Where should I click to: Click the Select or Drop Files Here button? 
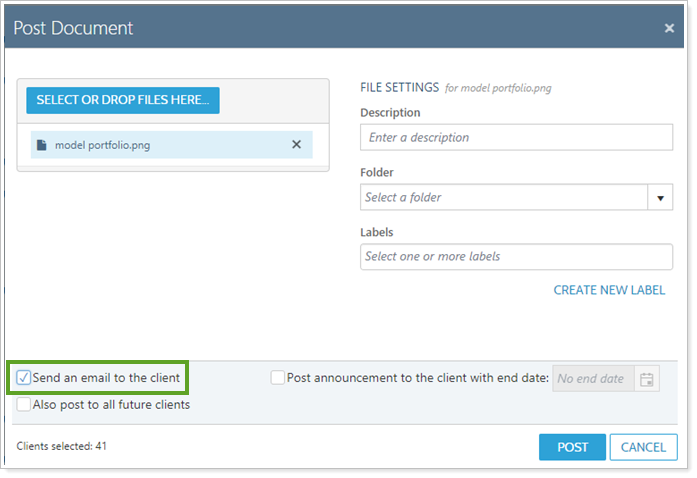coord(123,100)
